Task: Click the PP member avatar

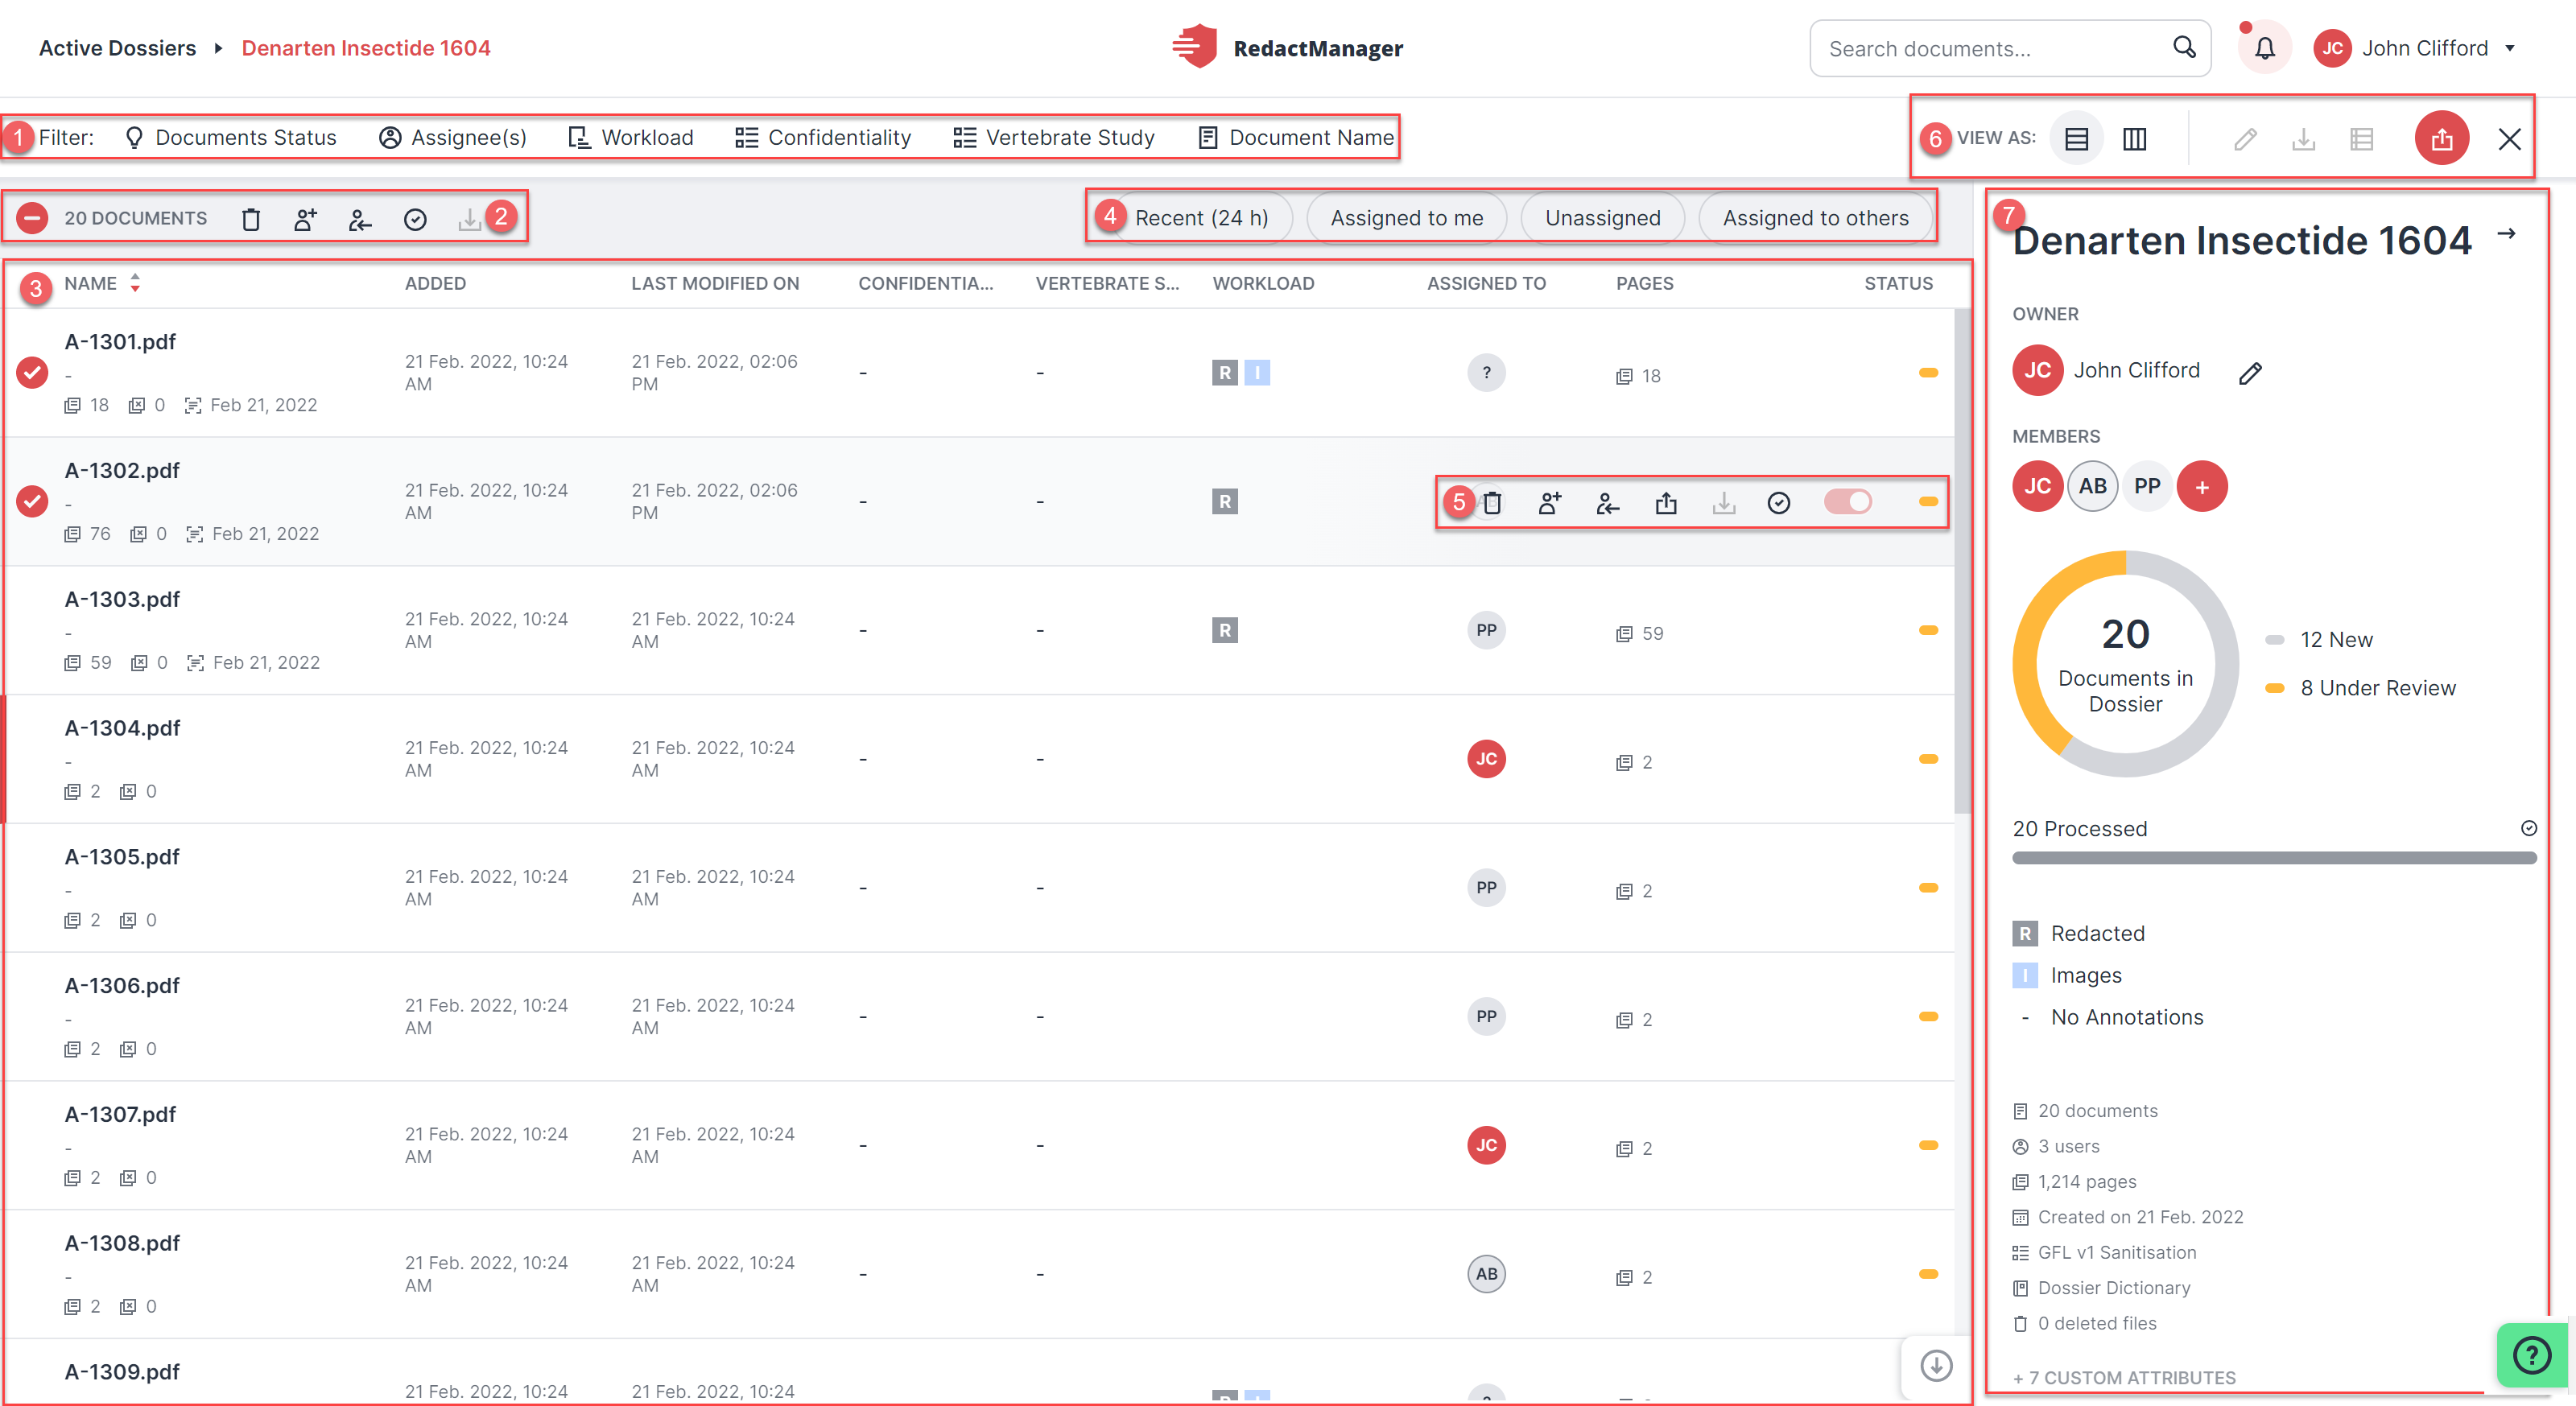Action: (x=2147, y=486)
